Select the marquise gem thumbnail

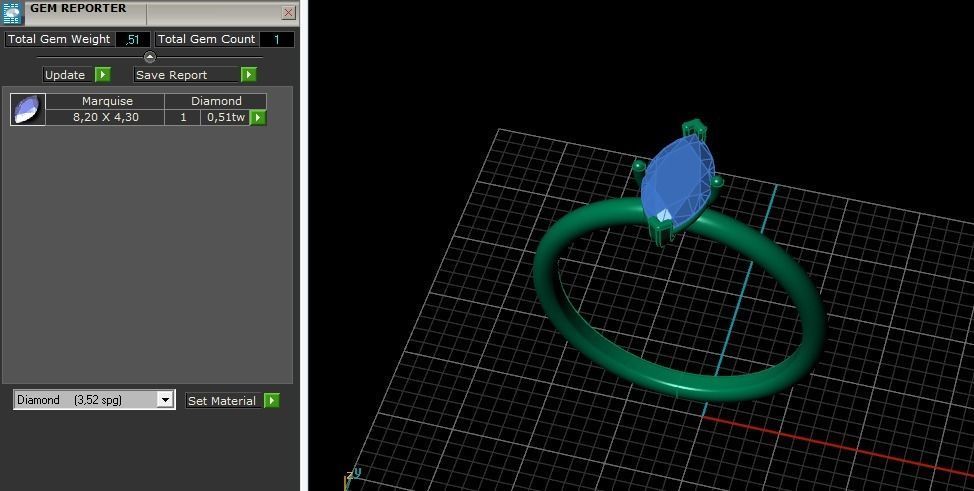[x=28, y=109]
